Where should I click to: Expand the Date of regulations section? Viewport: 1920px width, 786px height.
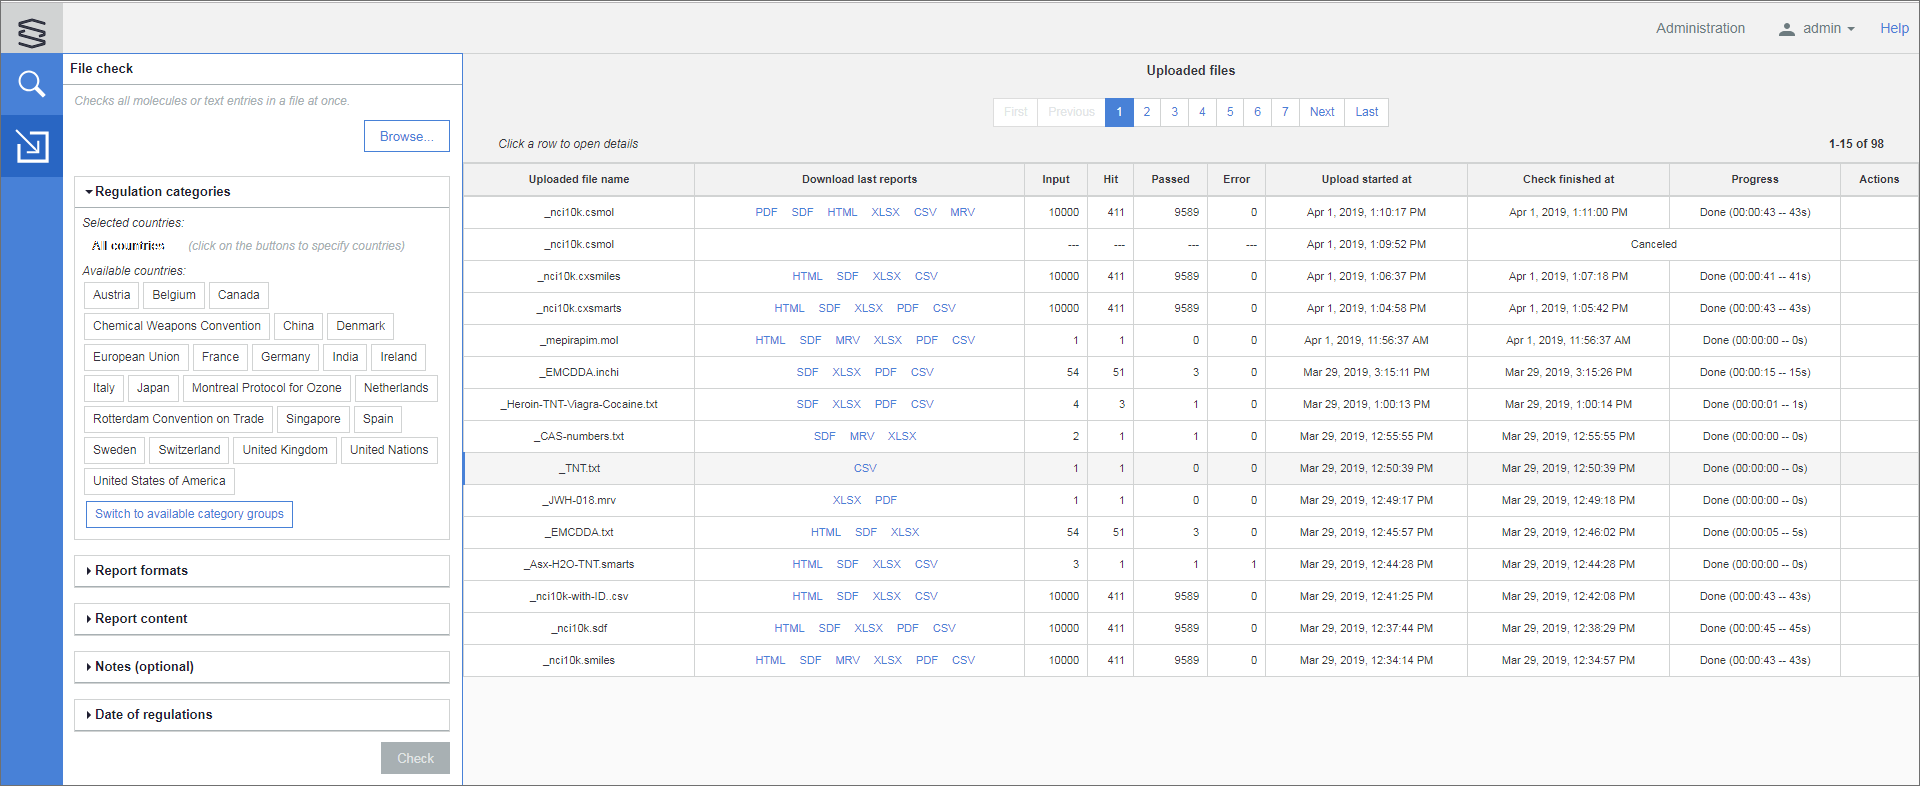[x=153, y=715]
